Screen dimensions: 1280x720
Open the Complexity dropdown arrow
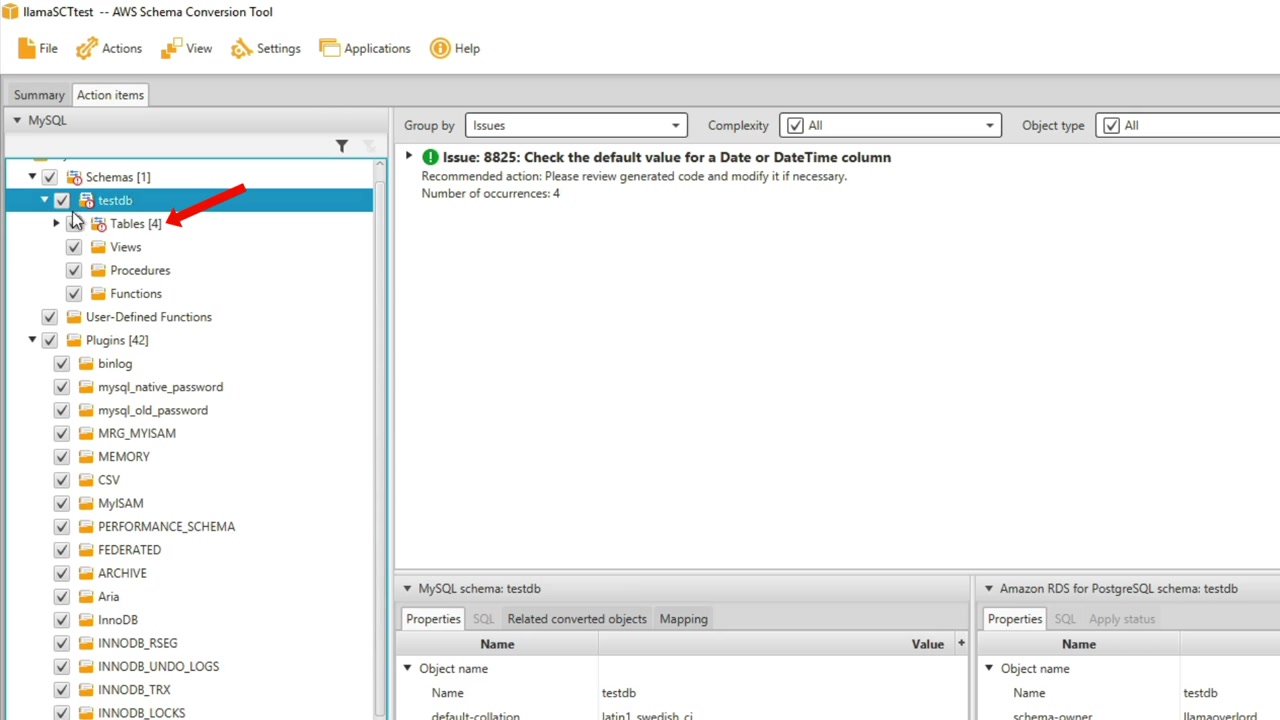pos(990,126)
